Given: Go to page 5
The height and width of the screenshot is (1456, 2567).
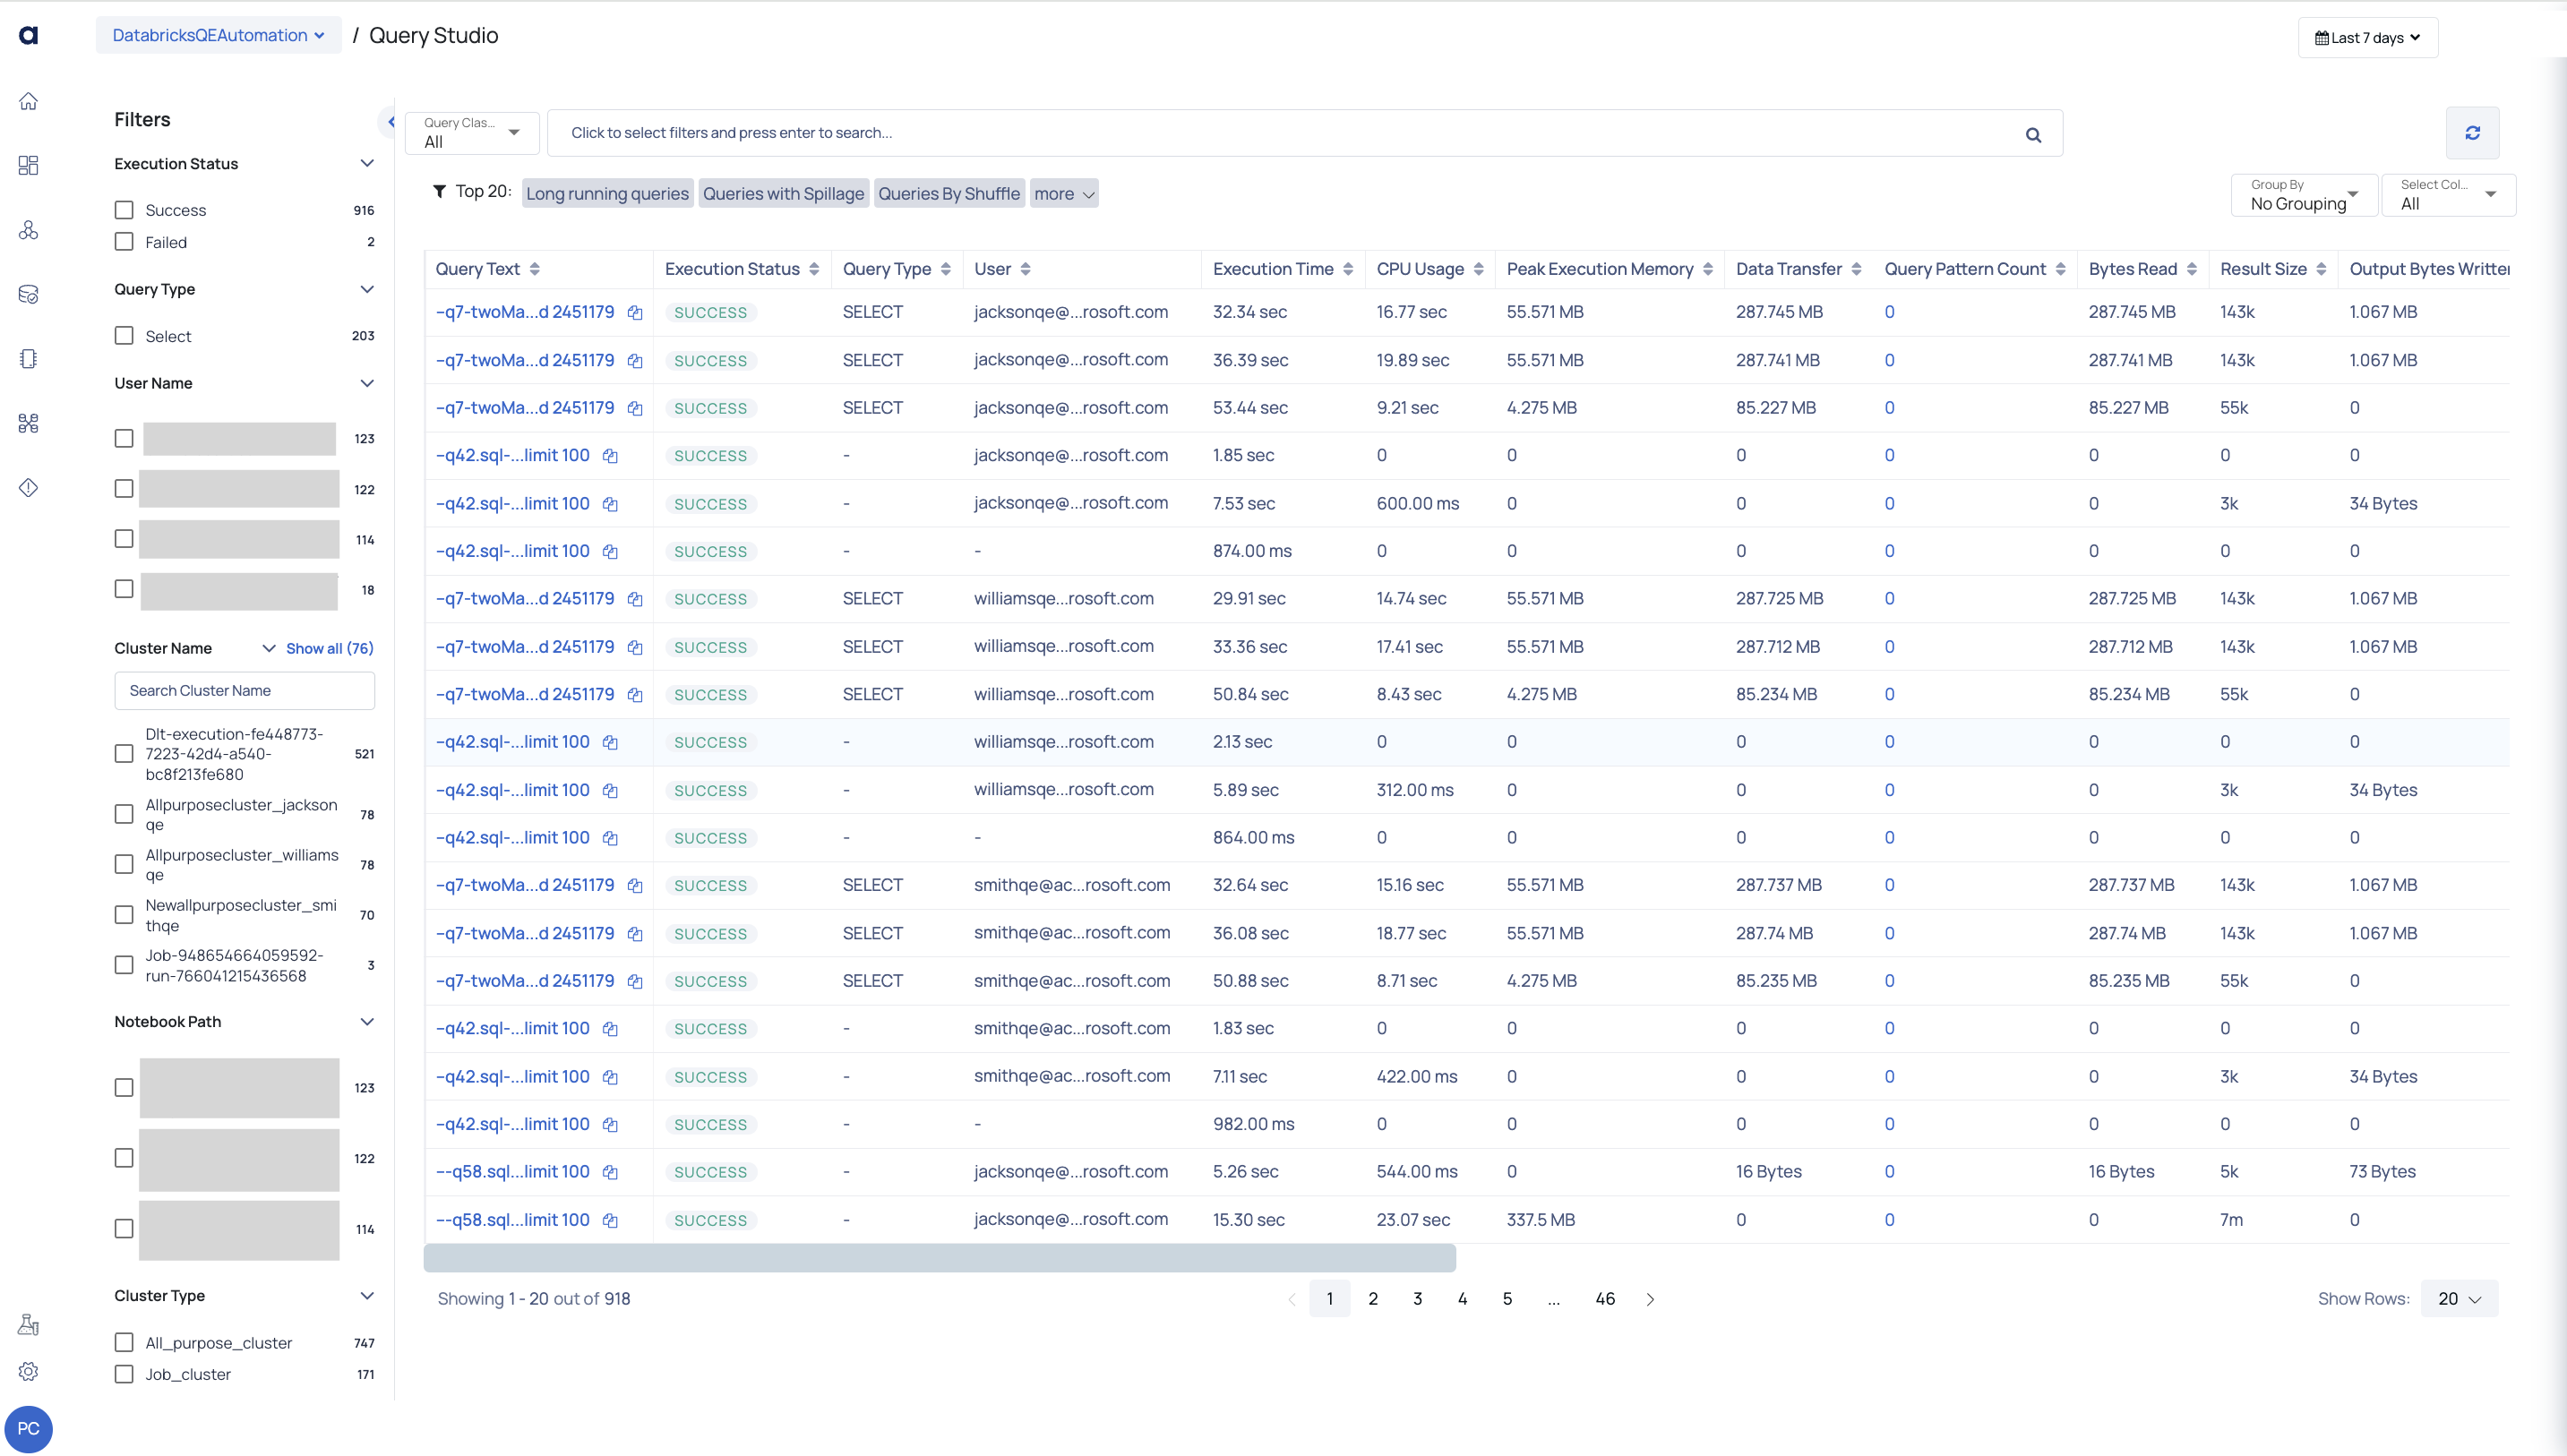Looking at the screenshot, I should tap(1507, 1299).
